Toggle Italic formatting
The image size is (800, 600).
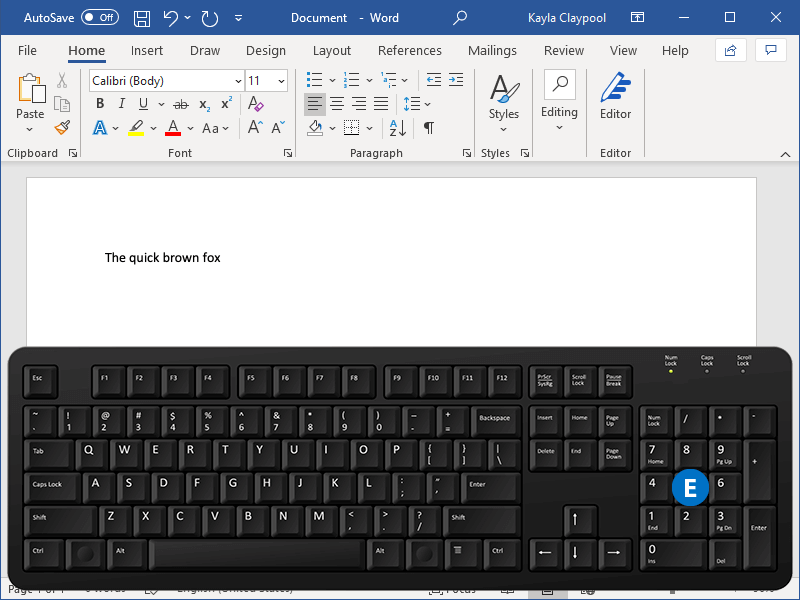coord(122,104)
